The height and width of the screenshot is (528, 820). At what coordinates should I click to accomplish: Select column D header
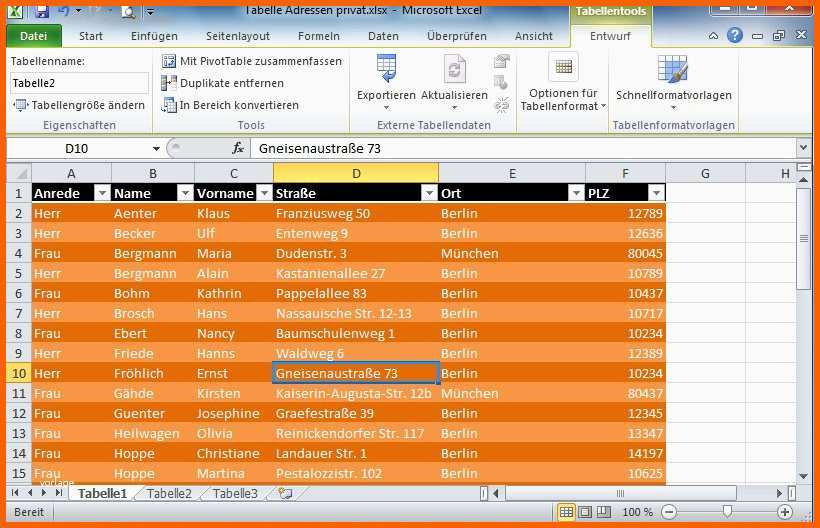pos(356,173)
